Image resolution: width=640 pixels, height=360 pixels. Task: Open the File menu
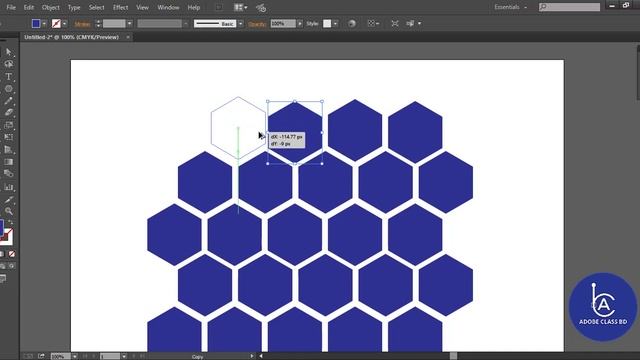[x=11, y=7]
